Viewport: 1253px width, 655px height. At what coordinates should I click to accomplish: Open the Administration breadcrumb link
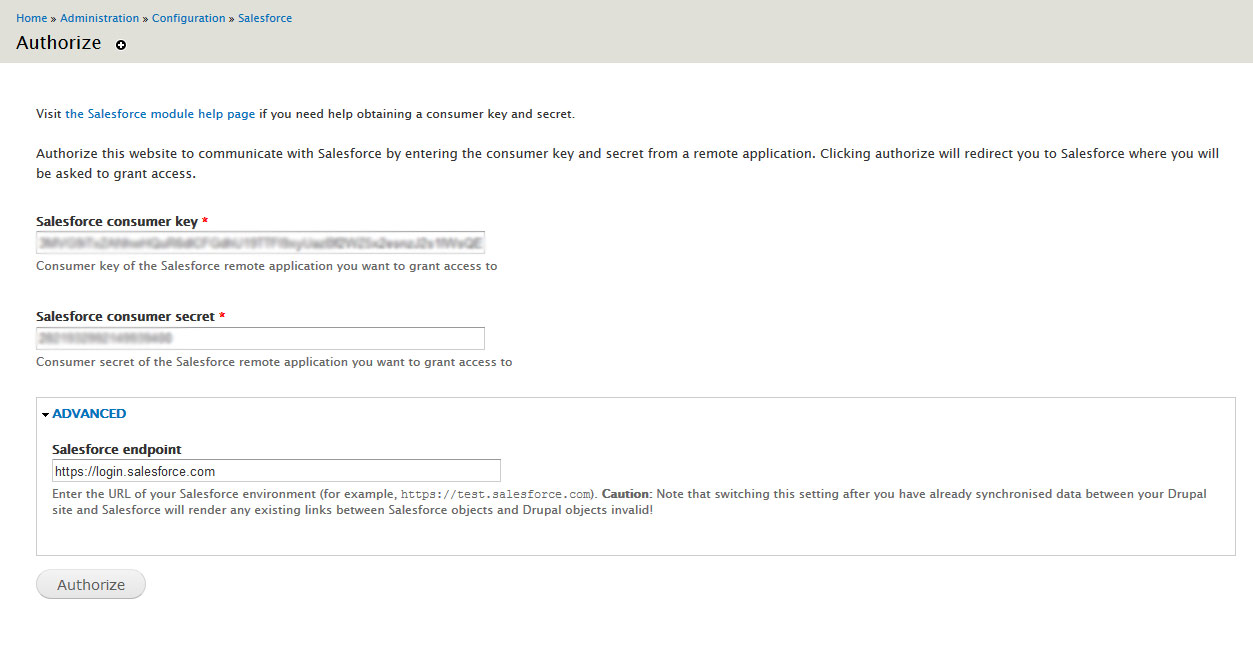tap(100, 18)
